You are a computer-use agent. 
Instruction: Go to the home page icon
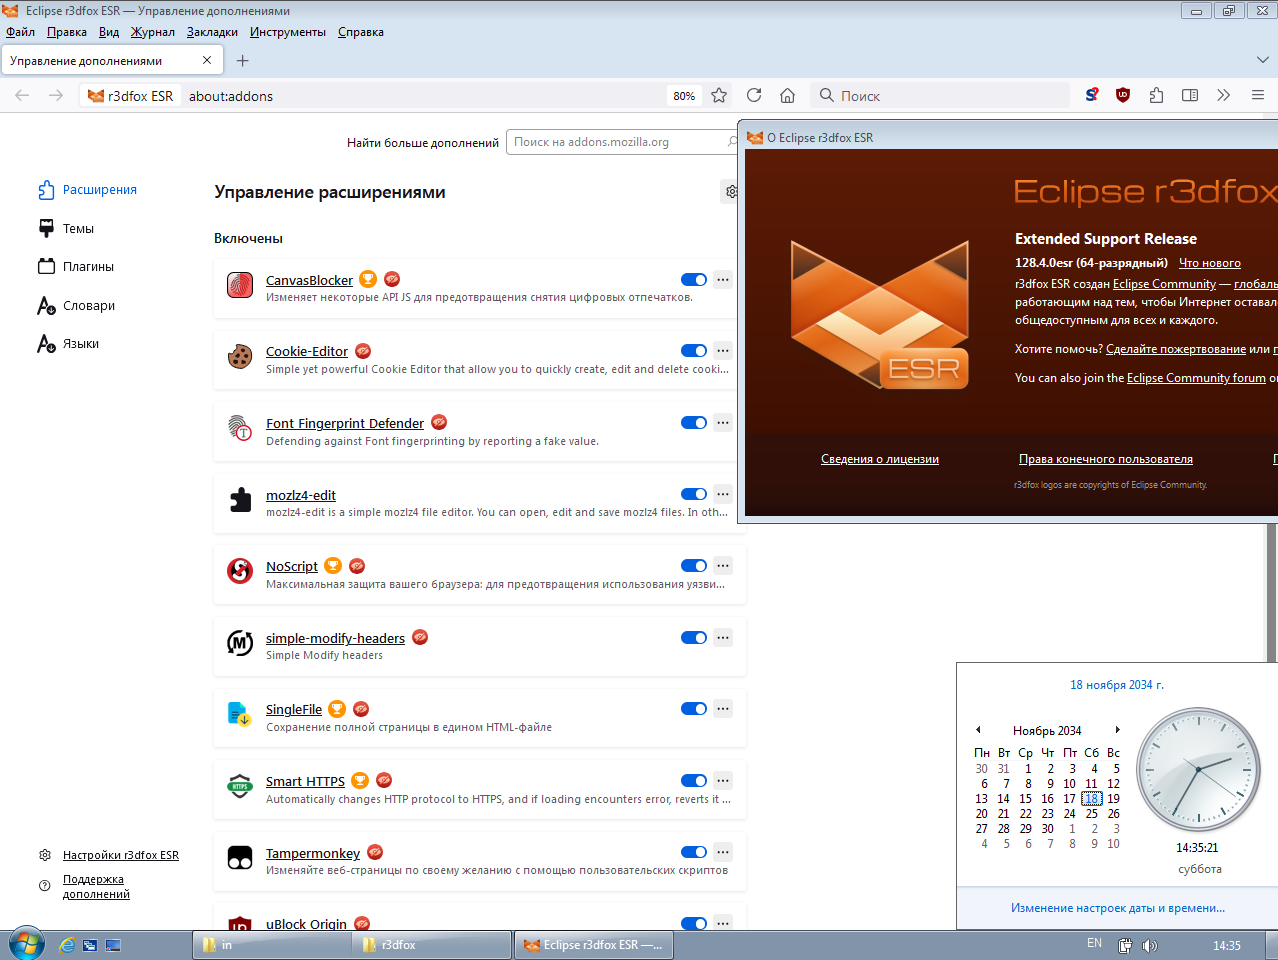coord(788,96)
